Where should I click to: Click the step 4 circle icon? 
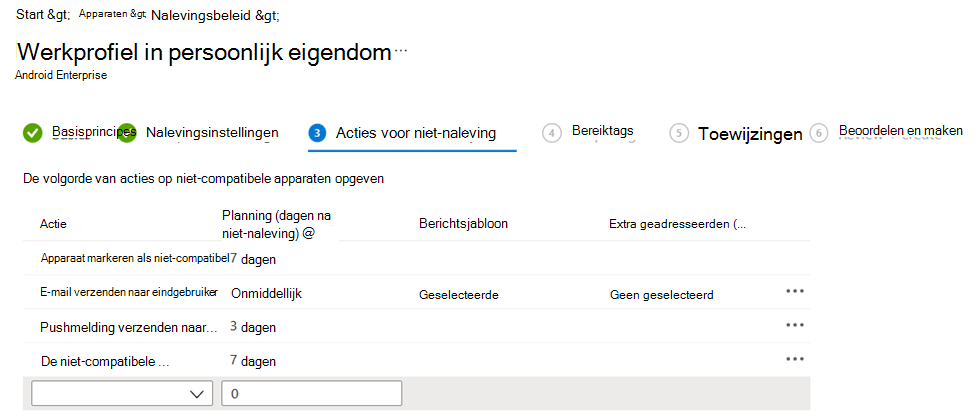pos(551,133)
